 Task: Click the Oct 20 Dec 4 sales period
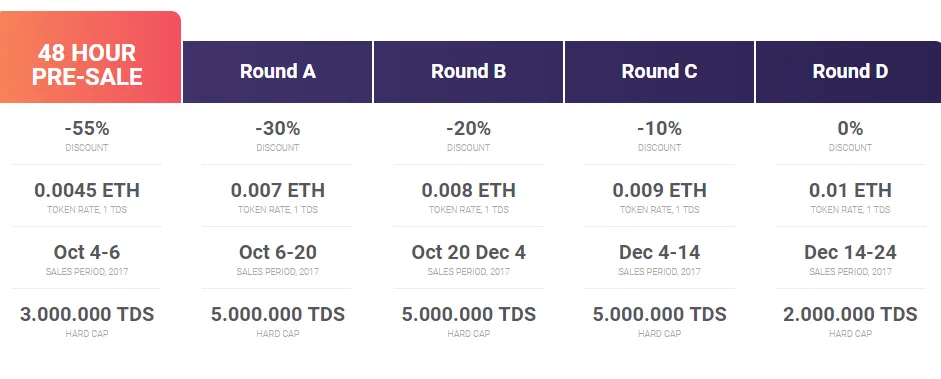(x=469, y=252)
